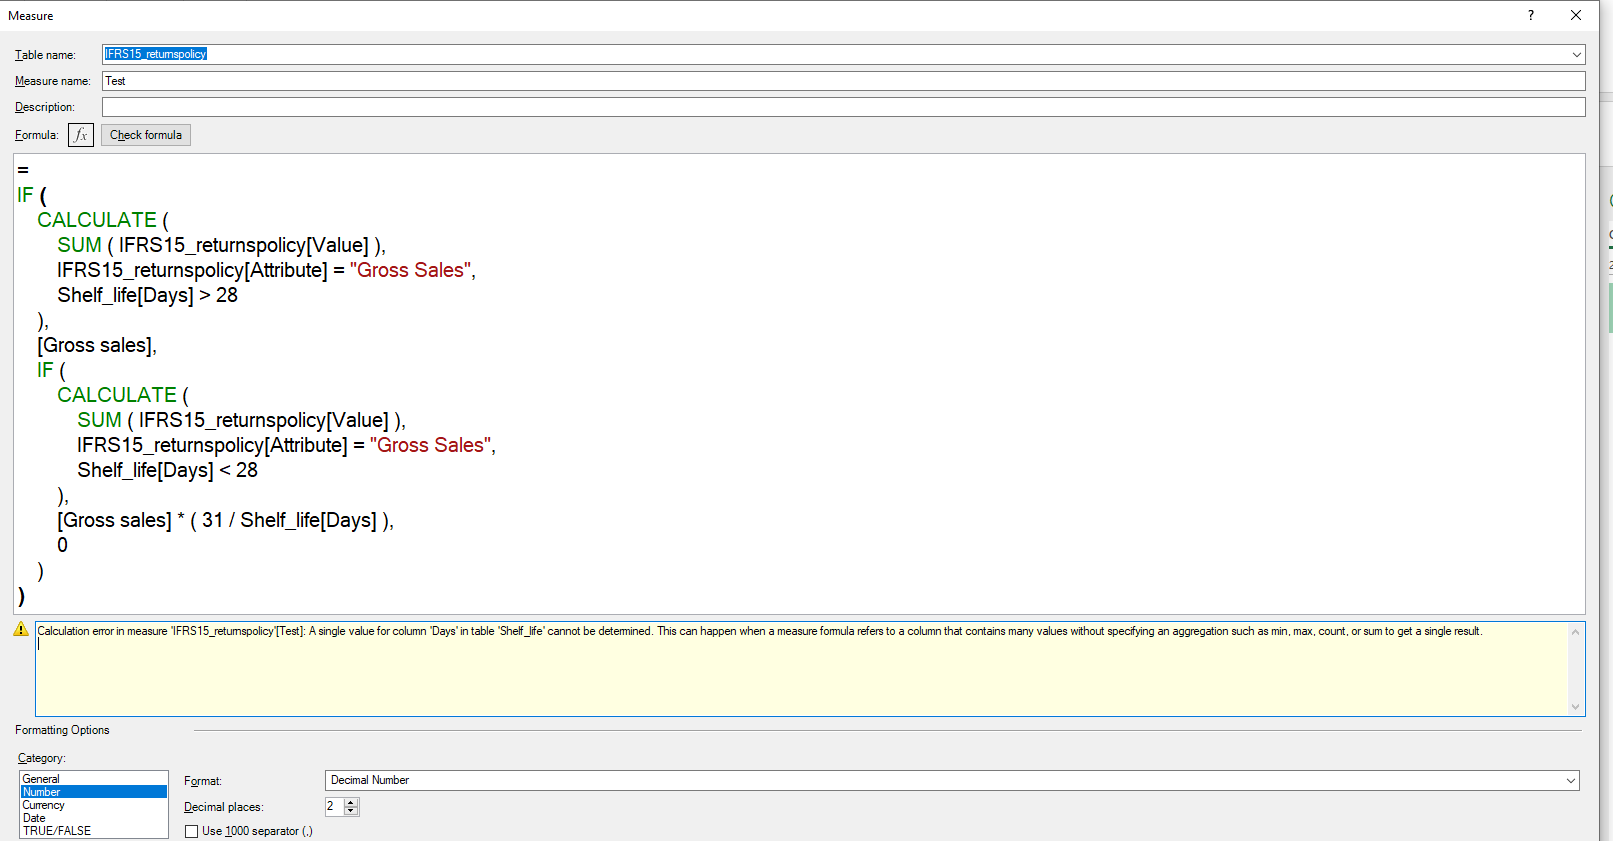Screen dimensions: 1613x841
Task: Click the Help question mark button
Action: click(x=1531, y=15)
